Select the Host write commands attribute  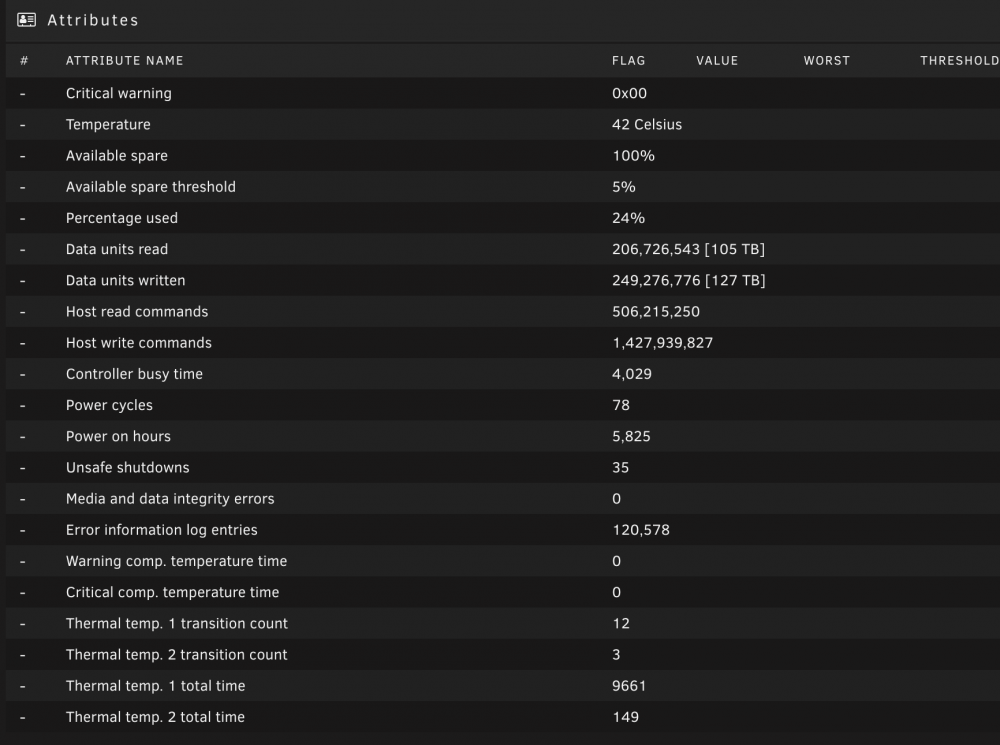[138, 343]
